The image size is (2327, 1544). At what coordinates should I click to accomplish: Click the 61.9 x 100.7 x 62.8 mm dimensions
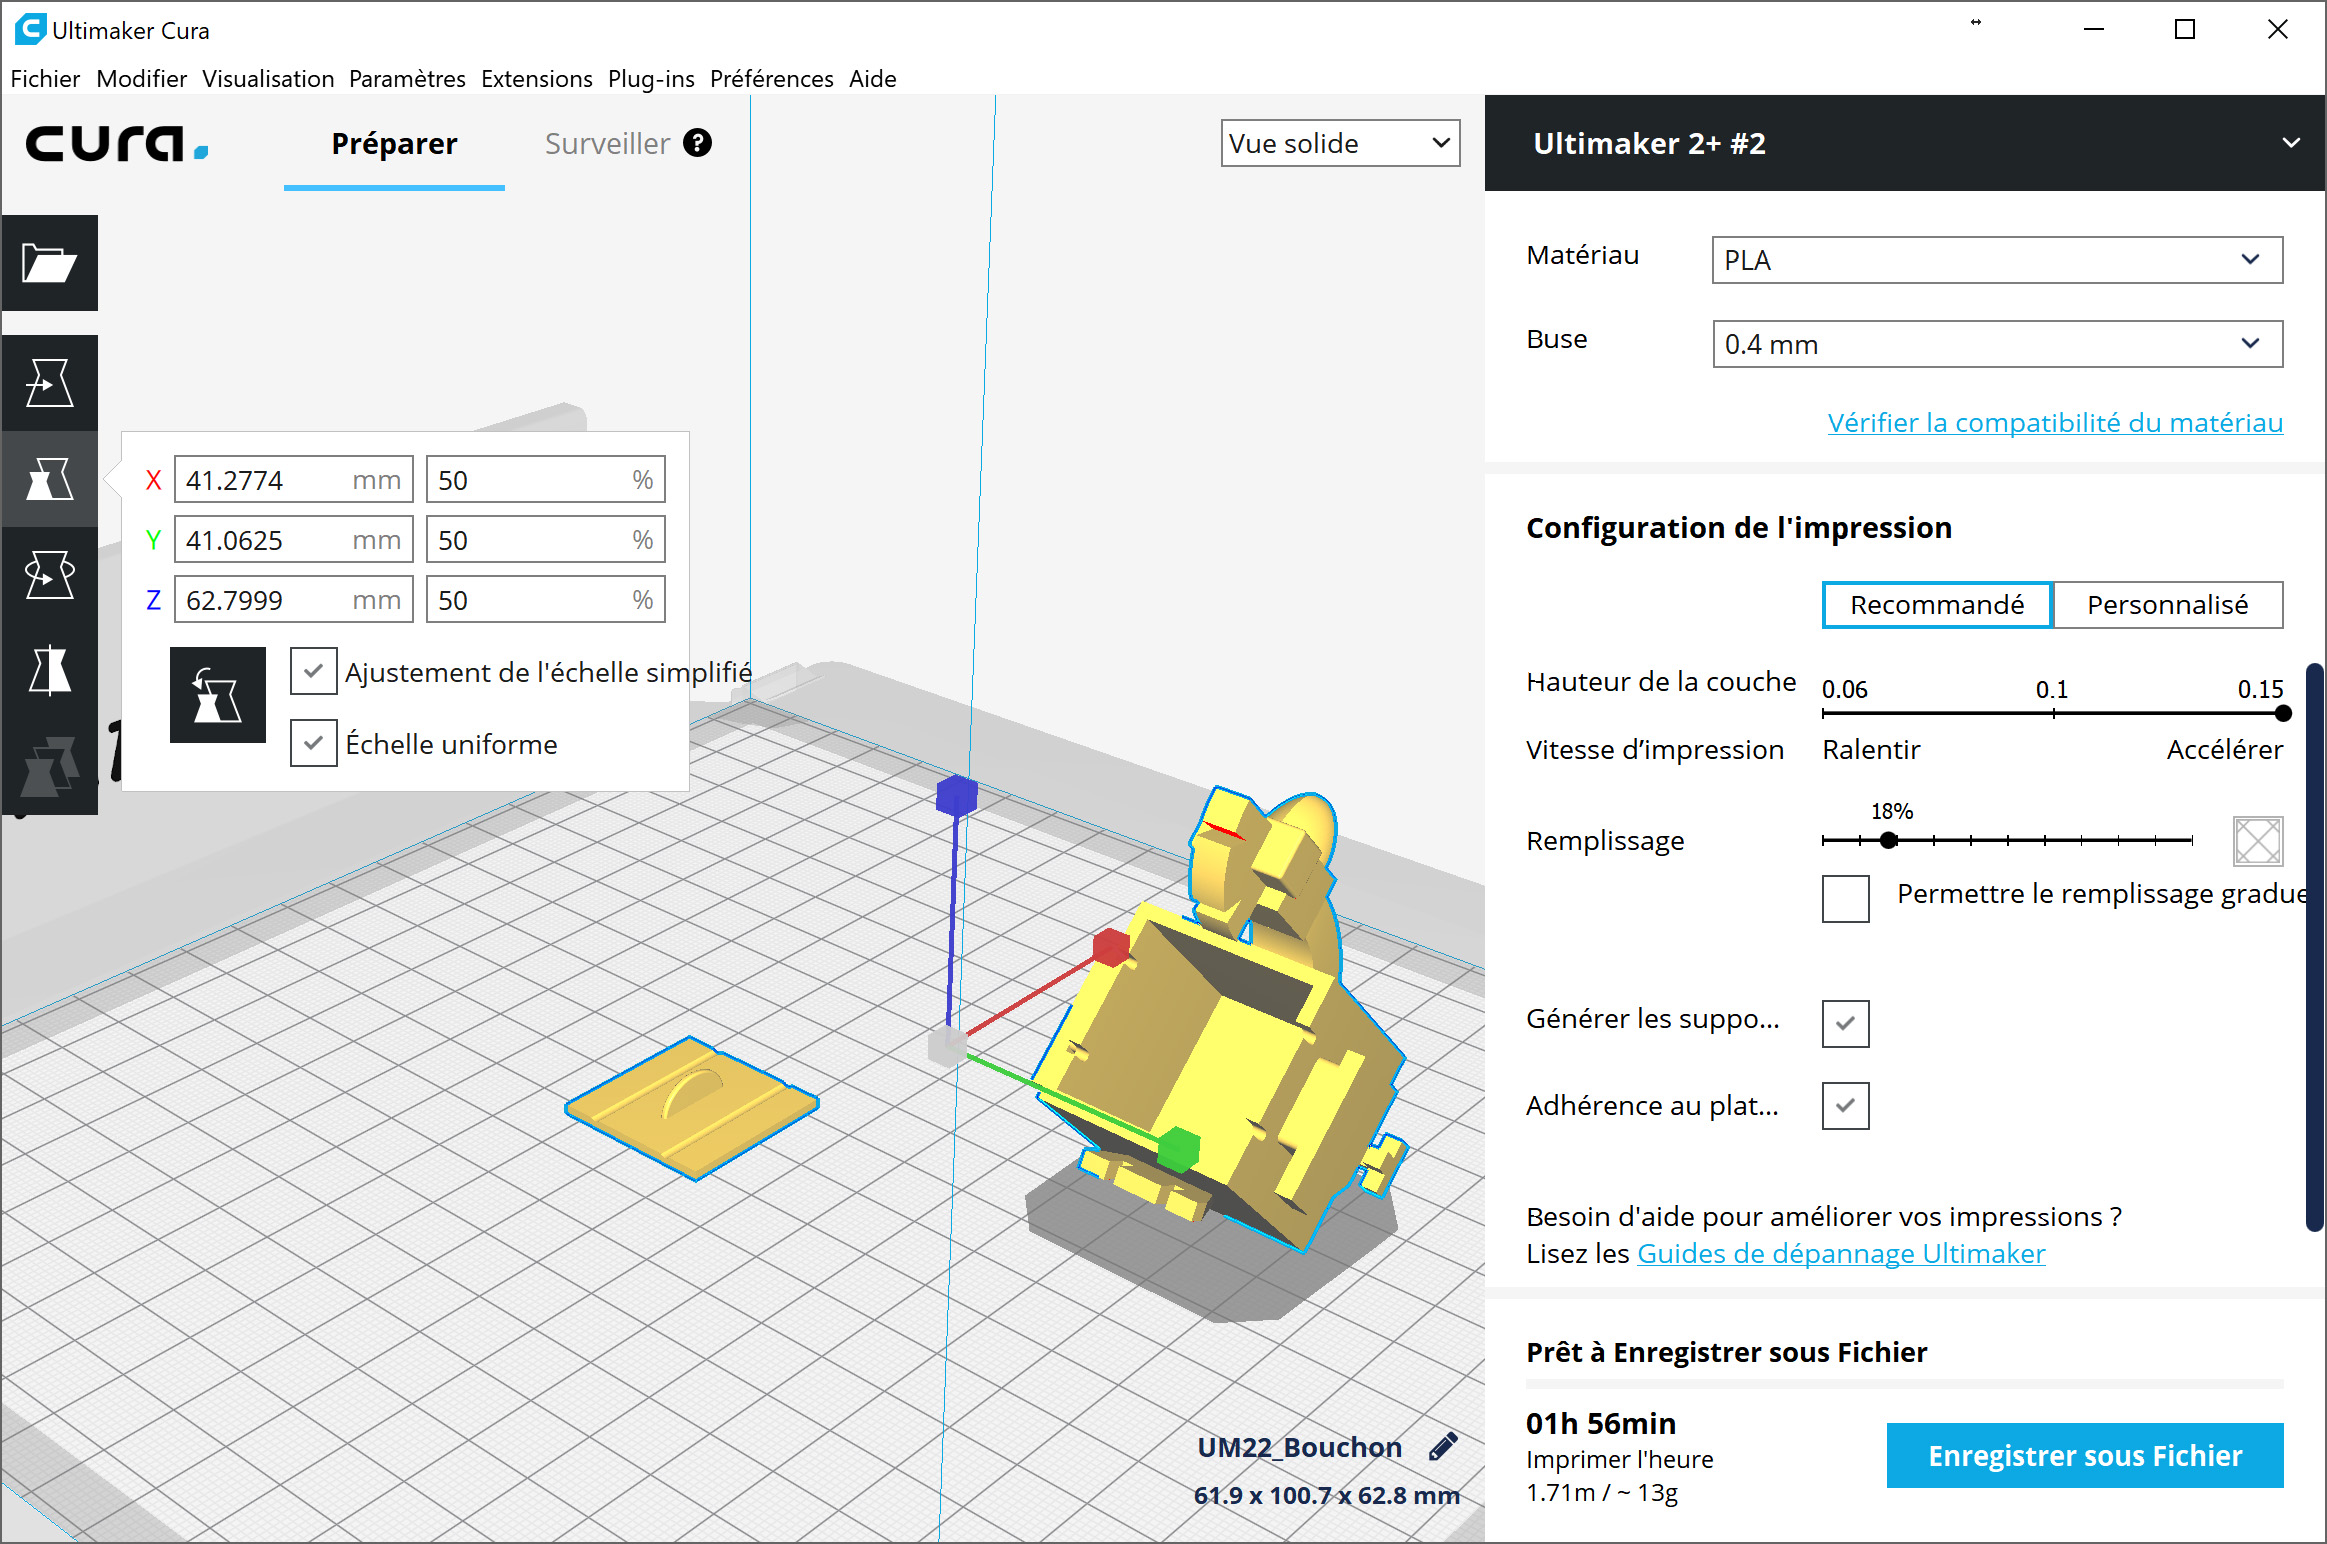click(x=1326, y=1495)
